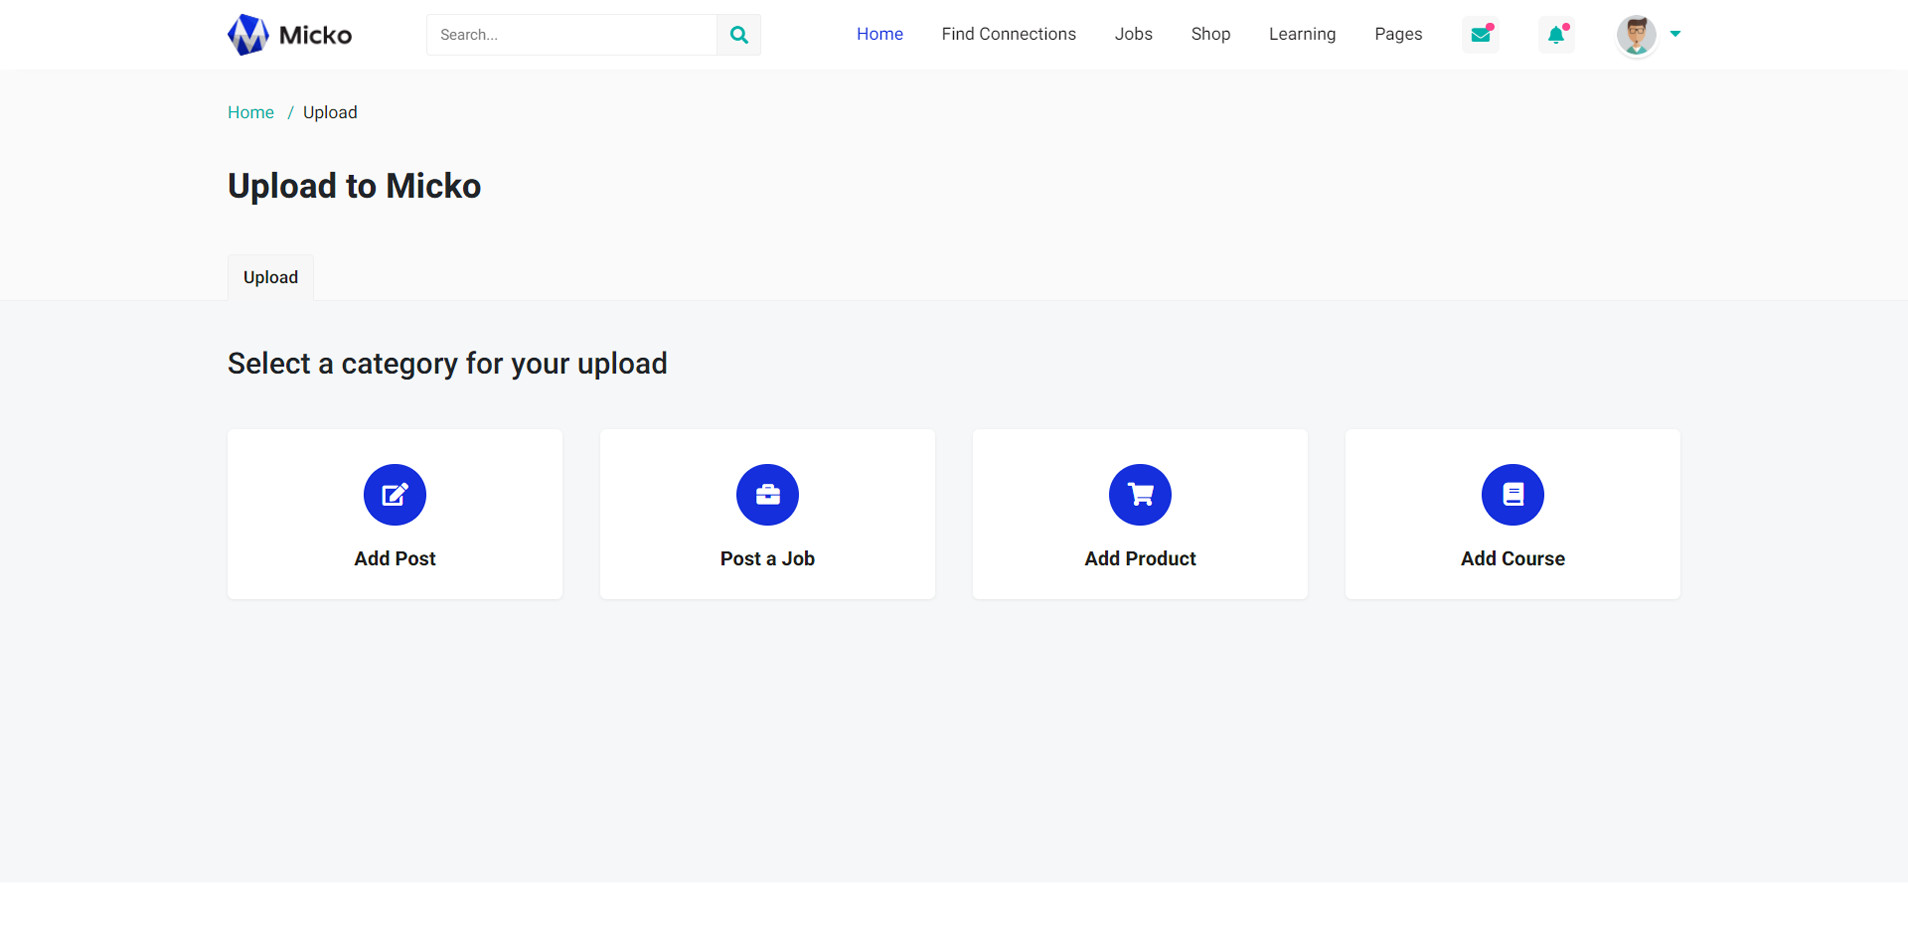Open the Pages menu
Screen dimensions: 1908x940
1398,34
